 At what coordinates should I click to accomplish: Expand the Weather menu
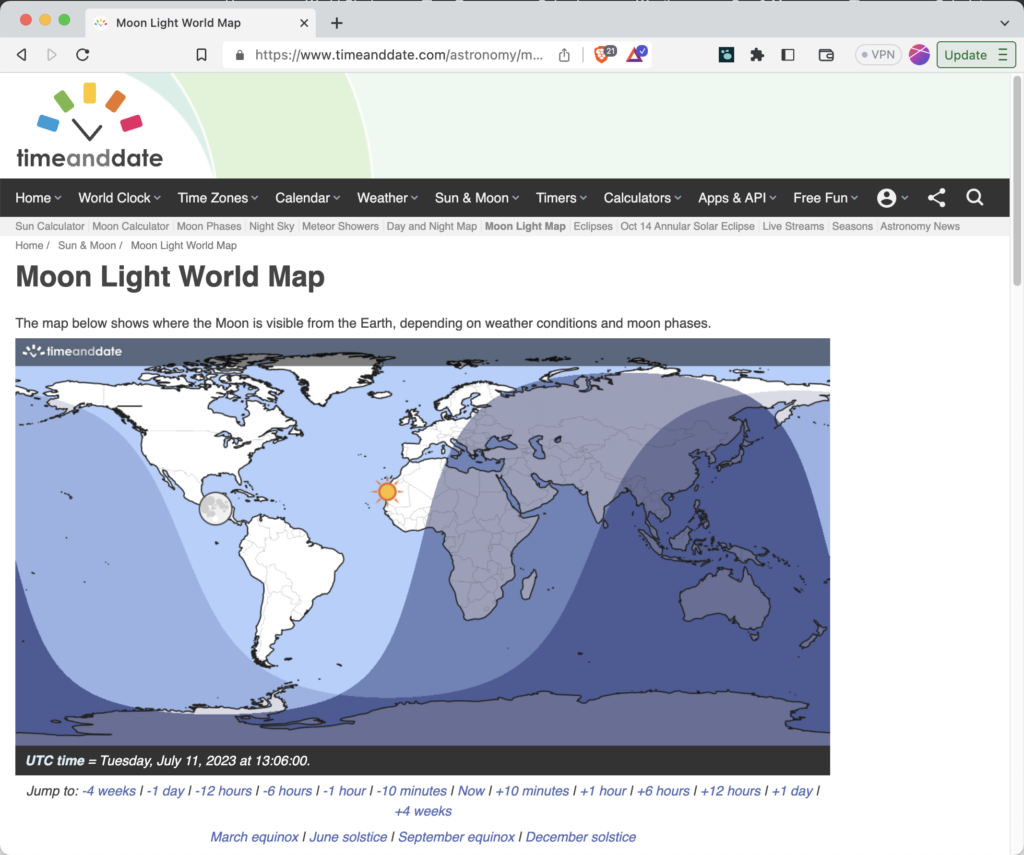coord(387,197)
